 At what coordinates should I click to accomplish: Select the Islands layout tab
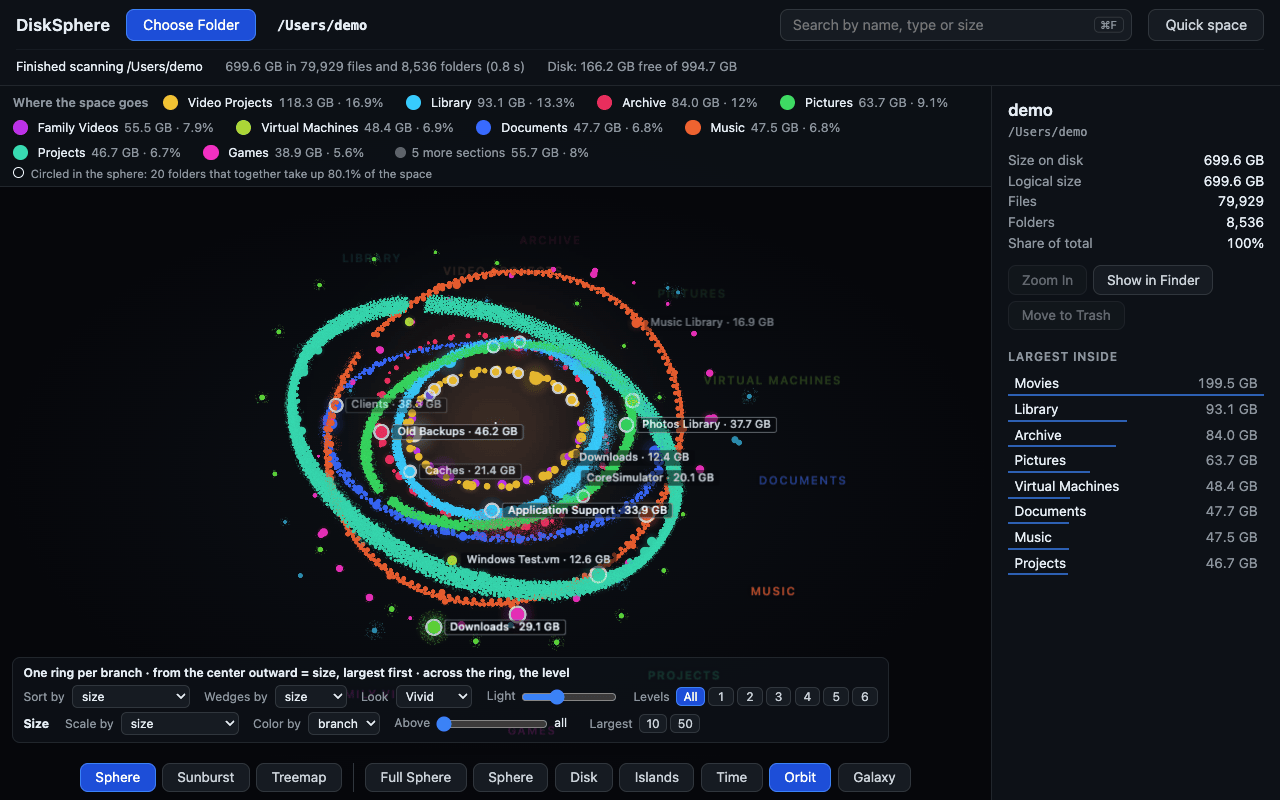pos(657,778)
